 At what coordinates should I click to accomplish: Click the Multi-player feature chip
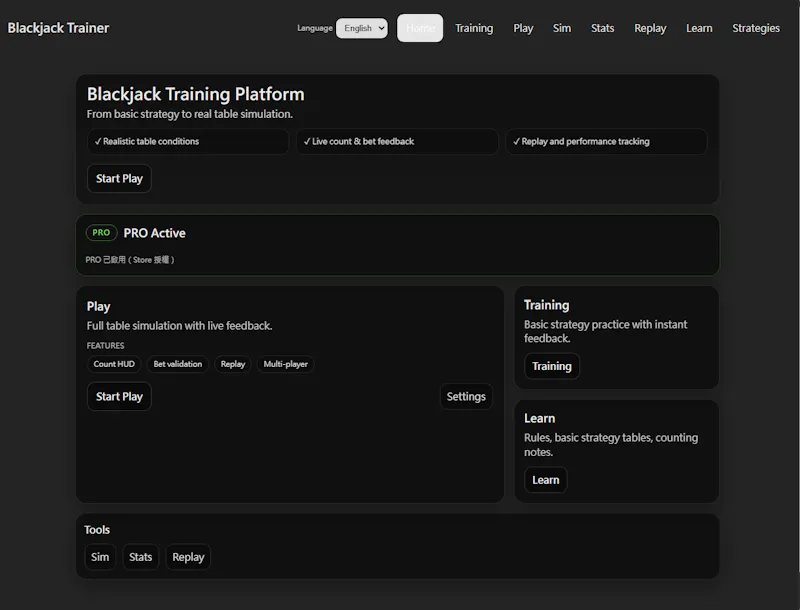pos(285,364)
